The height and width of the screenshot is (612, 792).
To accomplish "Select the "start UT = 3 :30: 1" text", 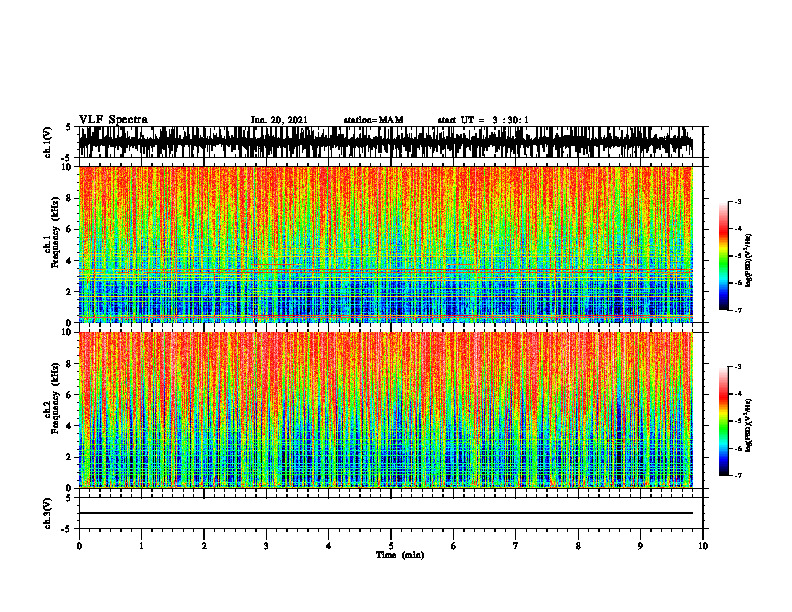I will pyautogui.click(x=482, y=120).
